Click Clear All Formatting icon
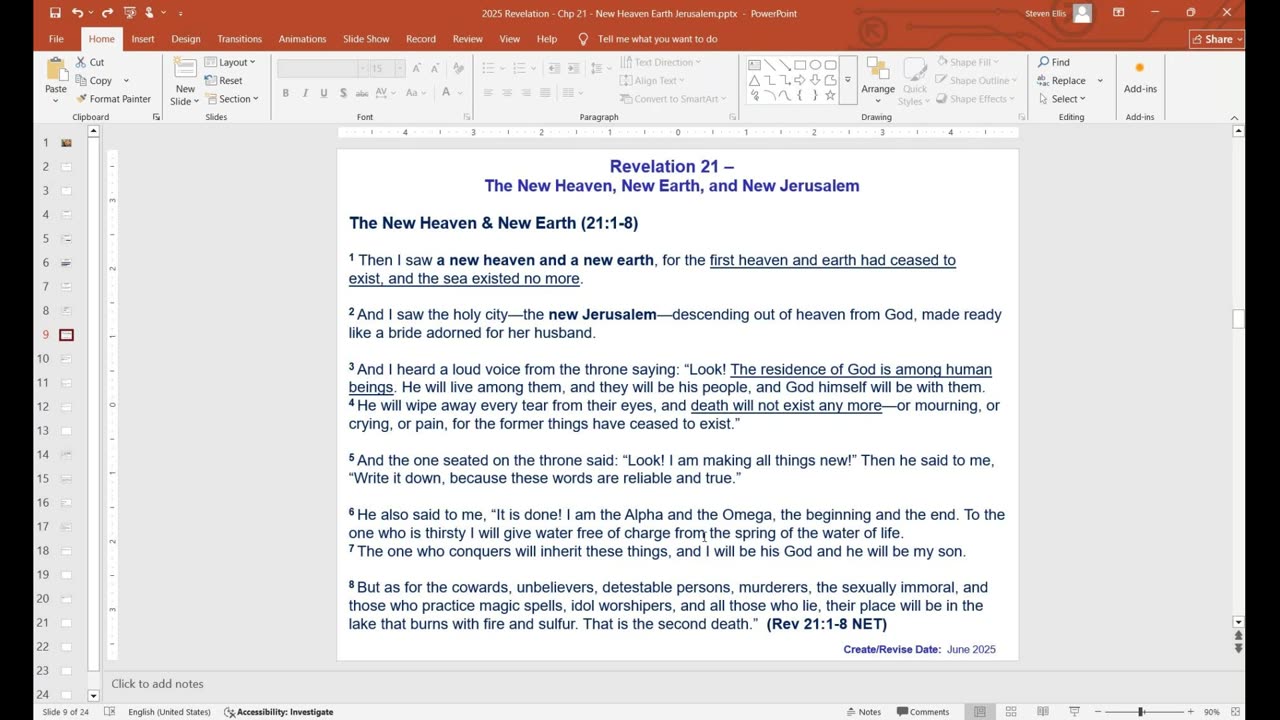Screen dimensions: 1280x720 (458, 68)
